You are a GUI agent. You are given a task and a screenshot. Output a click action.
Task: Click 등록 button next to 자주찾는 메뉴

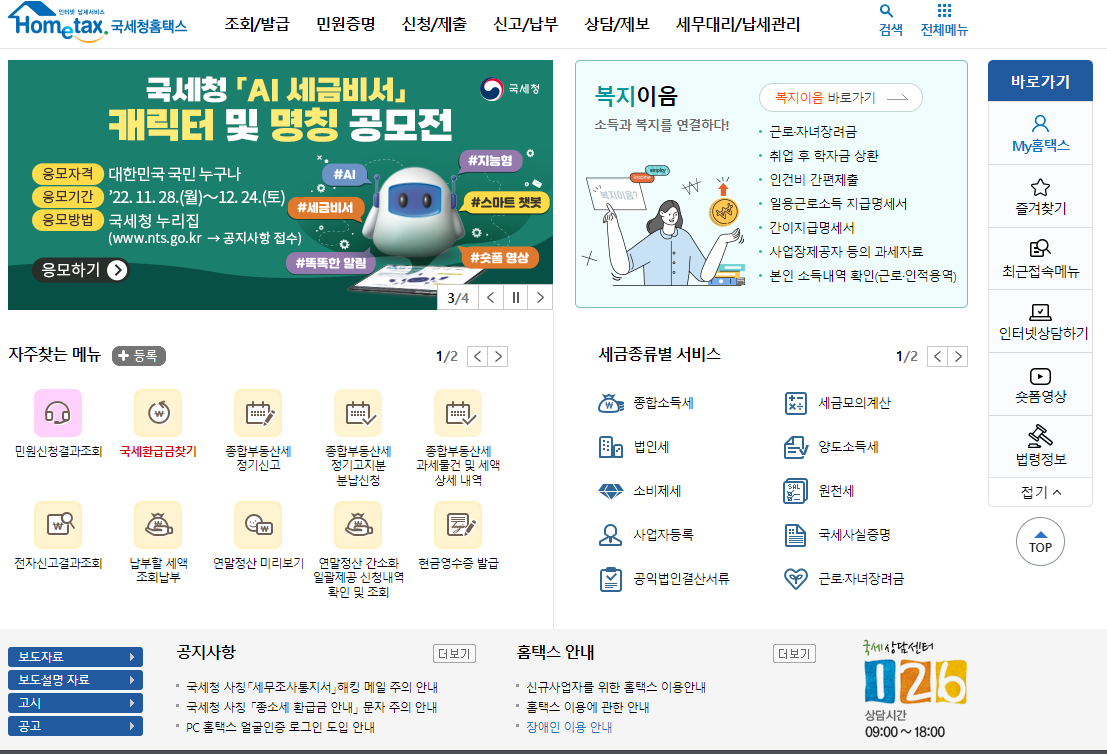138,356
